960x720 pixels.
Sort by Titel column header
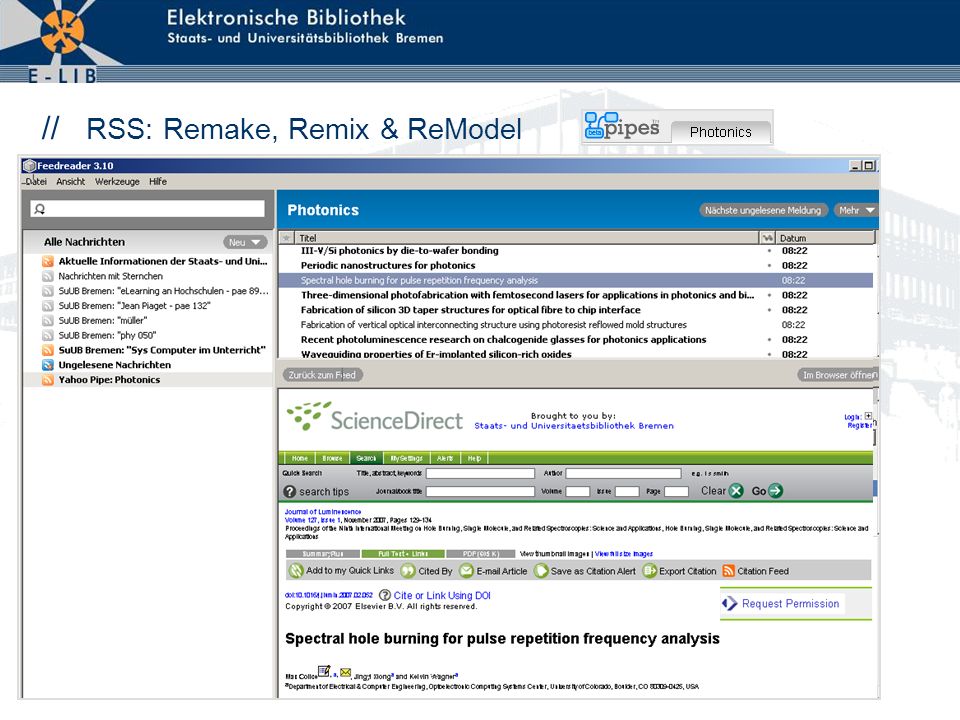click(526, 238)
